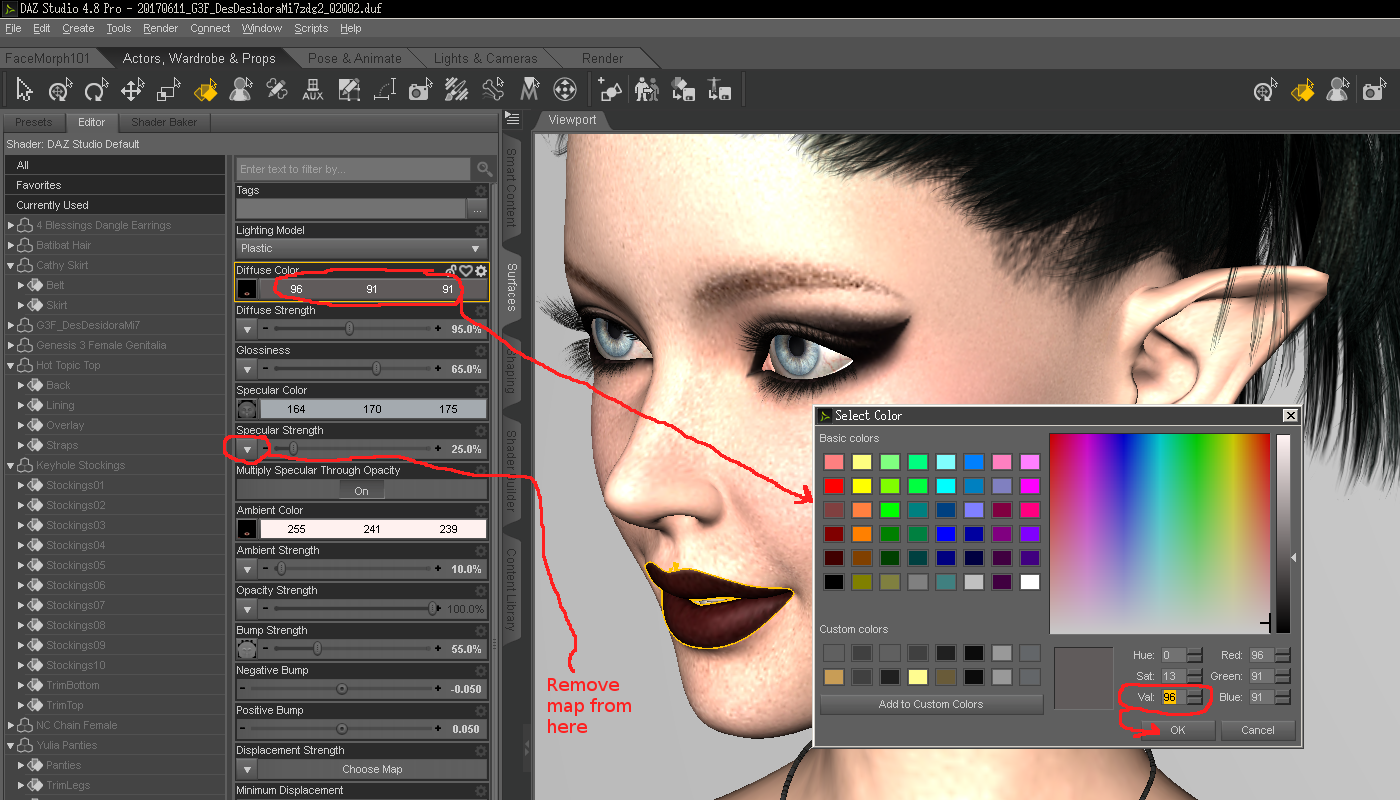Image resolution: width=1400 pixels, height=800 pixels.
Task: Open the Morph tool with M icon
Action: 528,90
